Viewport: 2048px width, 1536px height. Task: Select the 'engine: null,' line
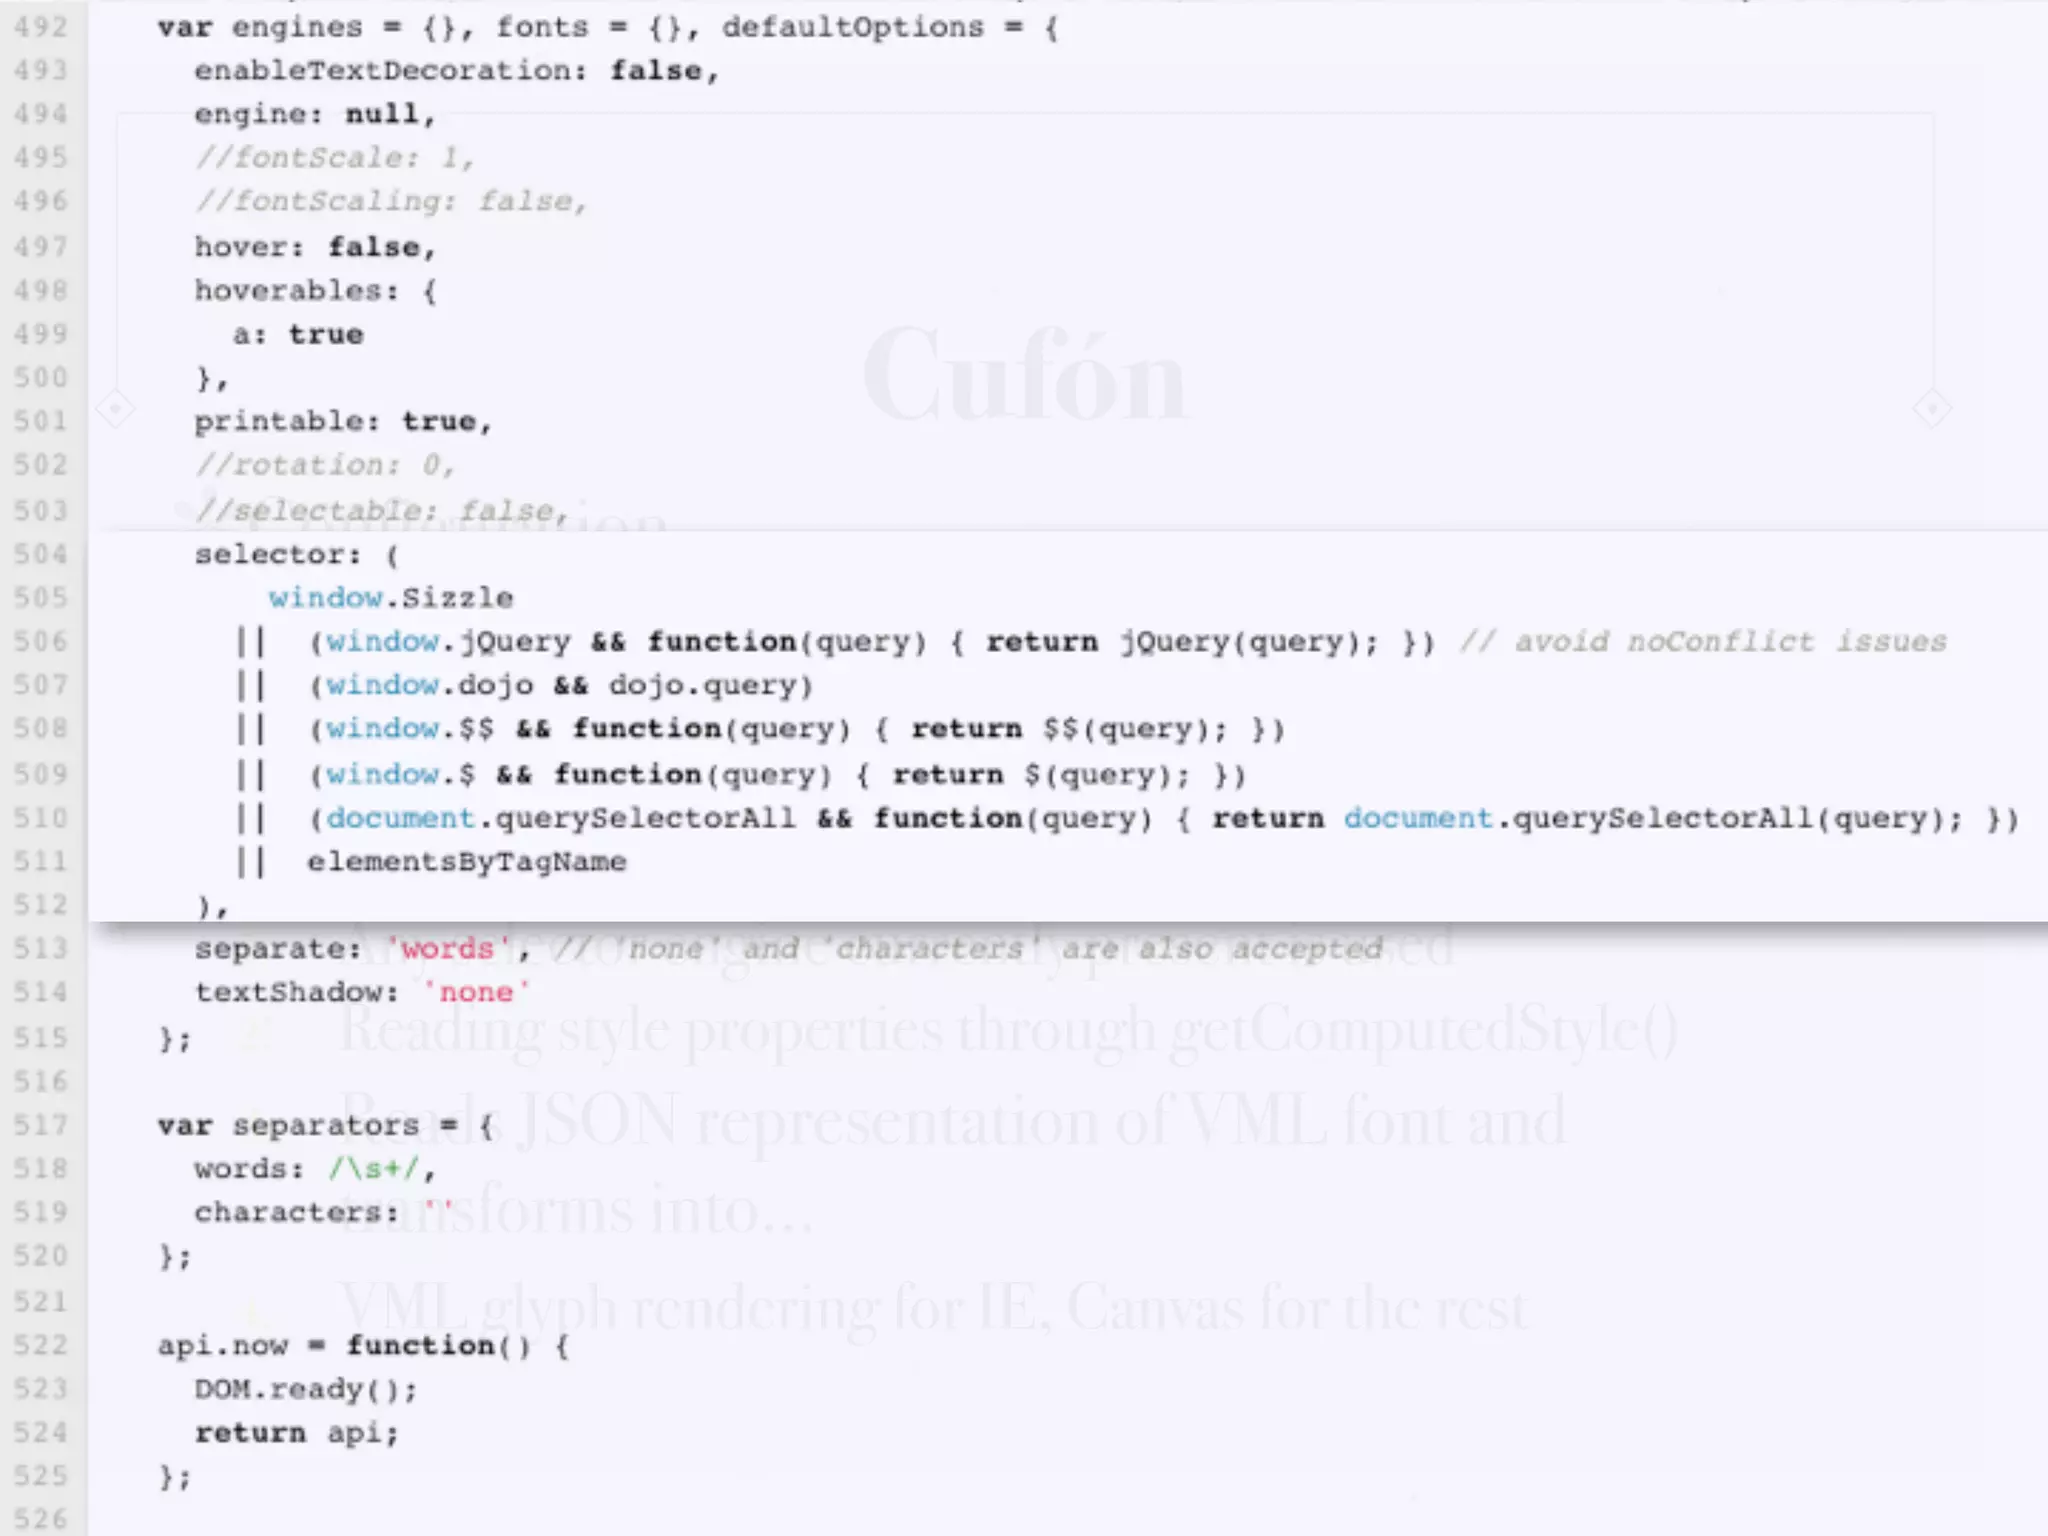click(x=315, y=114)
